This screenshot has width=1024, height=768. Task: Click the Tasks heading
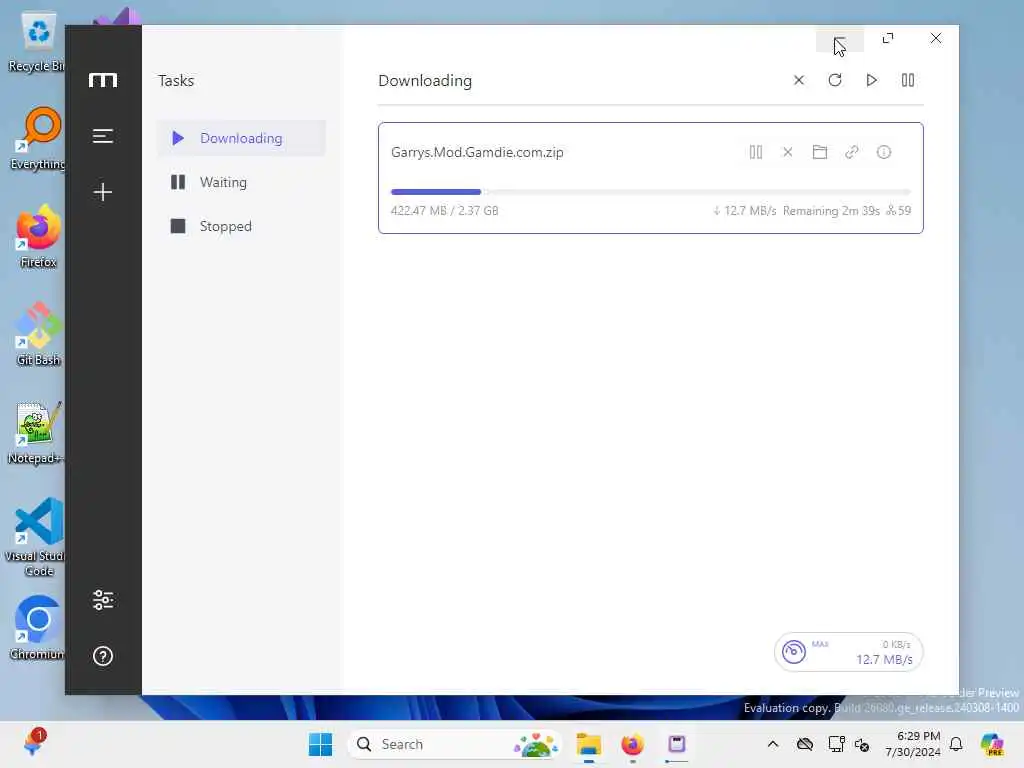coord(176,80)
